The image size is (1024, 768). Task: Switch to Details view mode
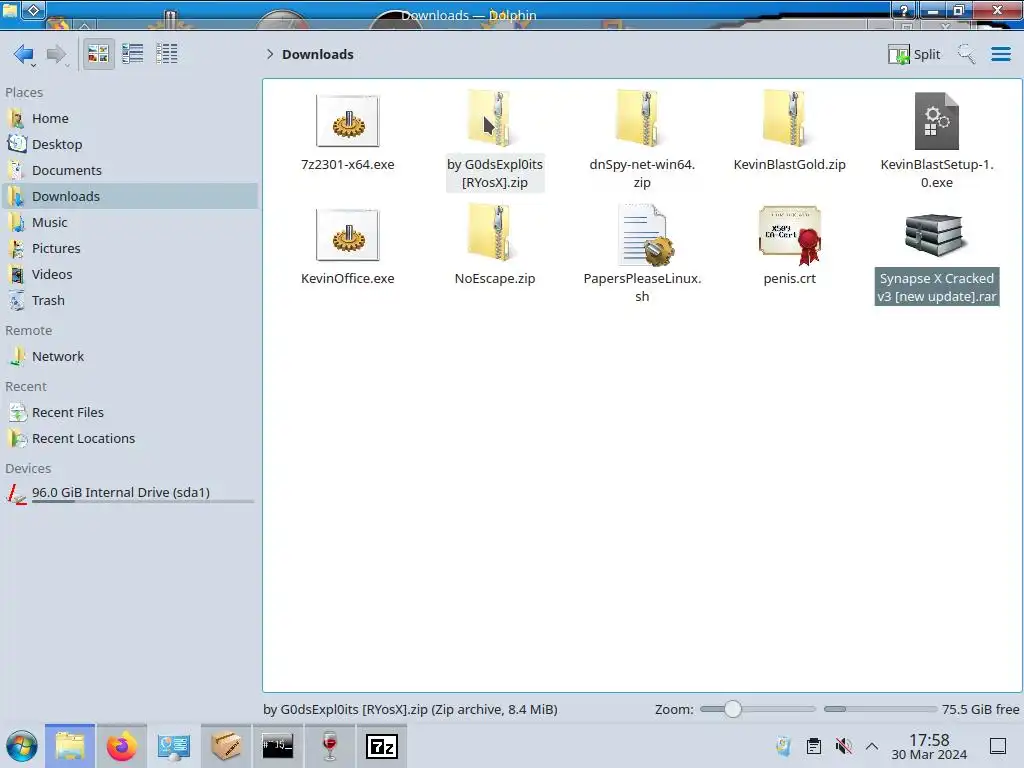click(167, 54)
